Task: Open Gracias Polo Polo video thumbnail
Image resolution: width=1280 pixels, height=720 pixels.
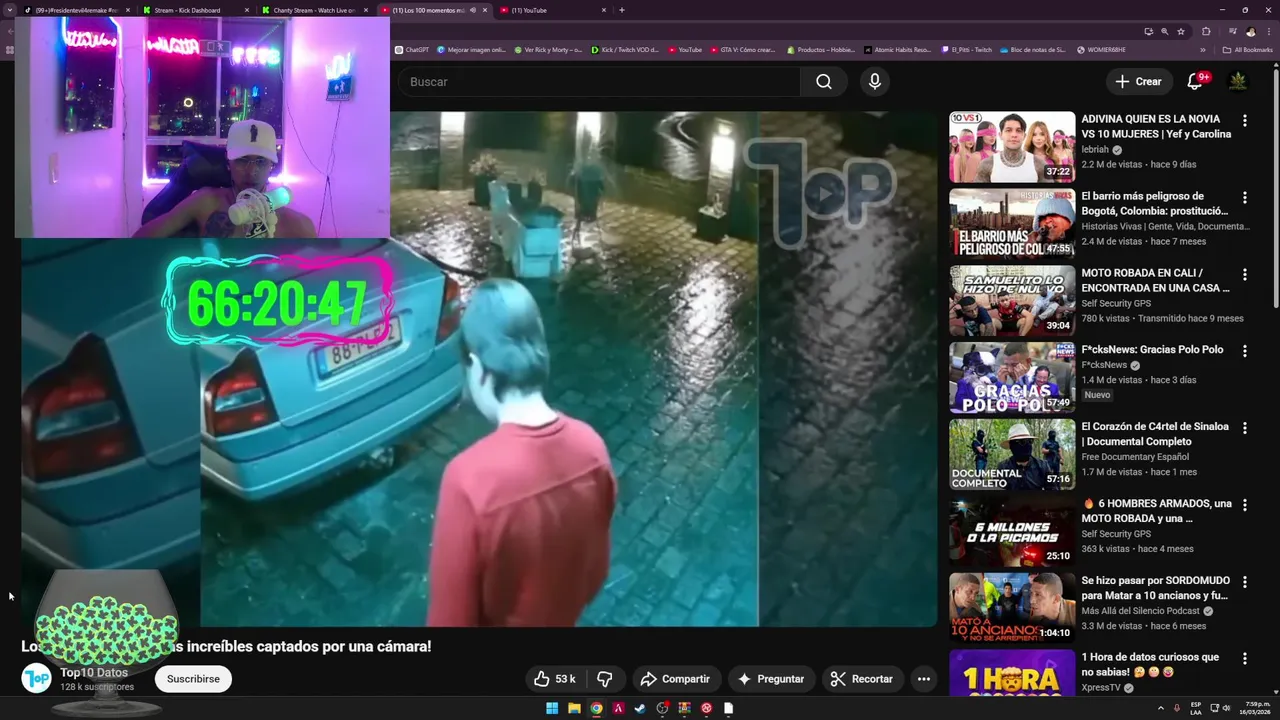Action: [1012, 377]
